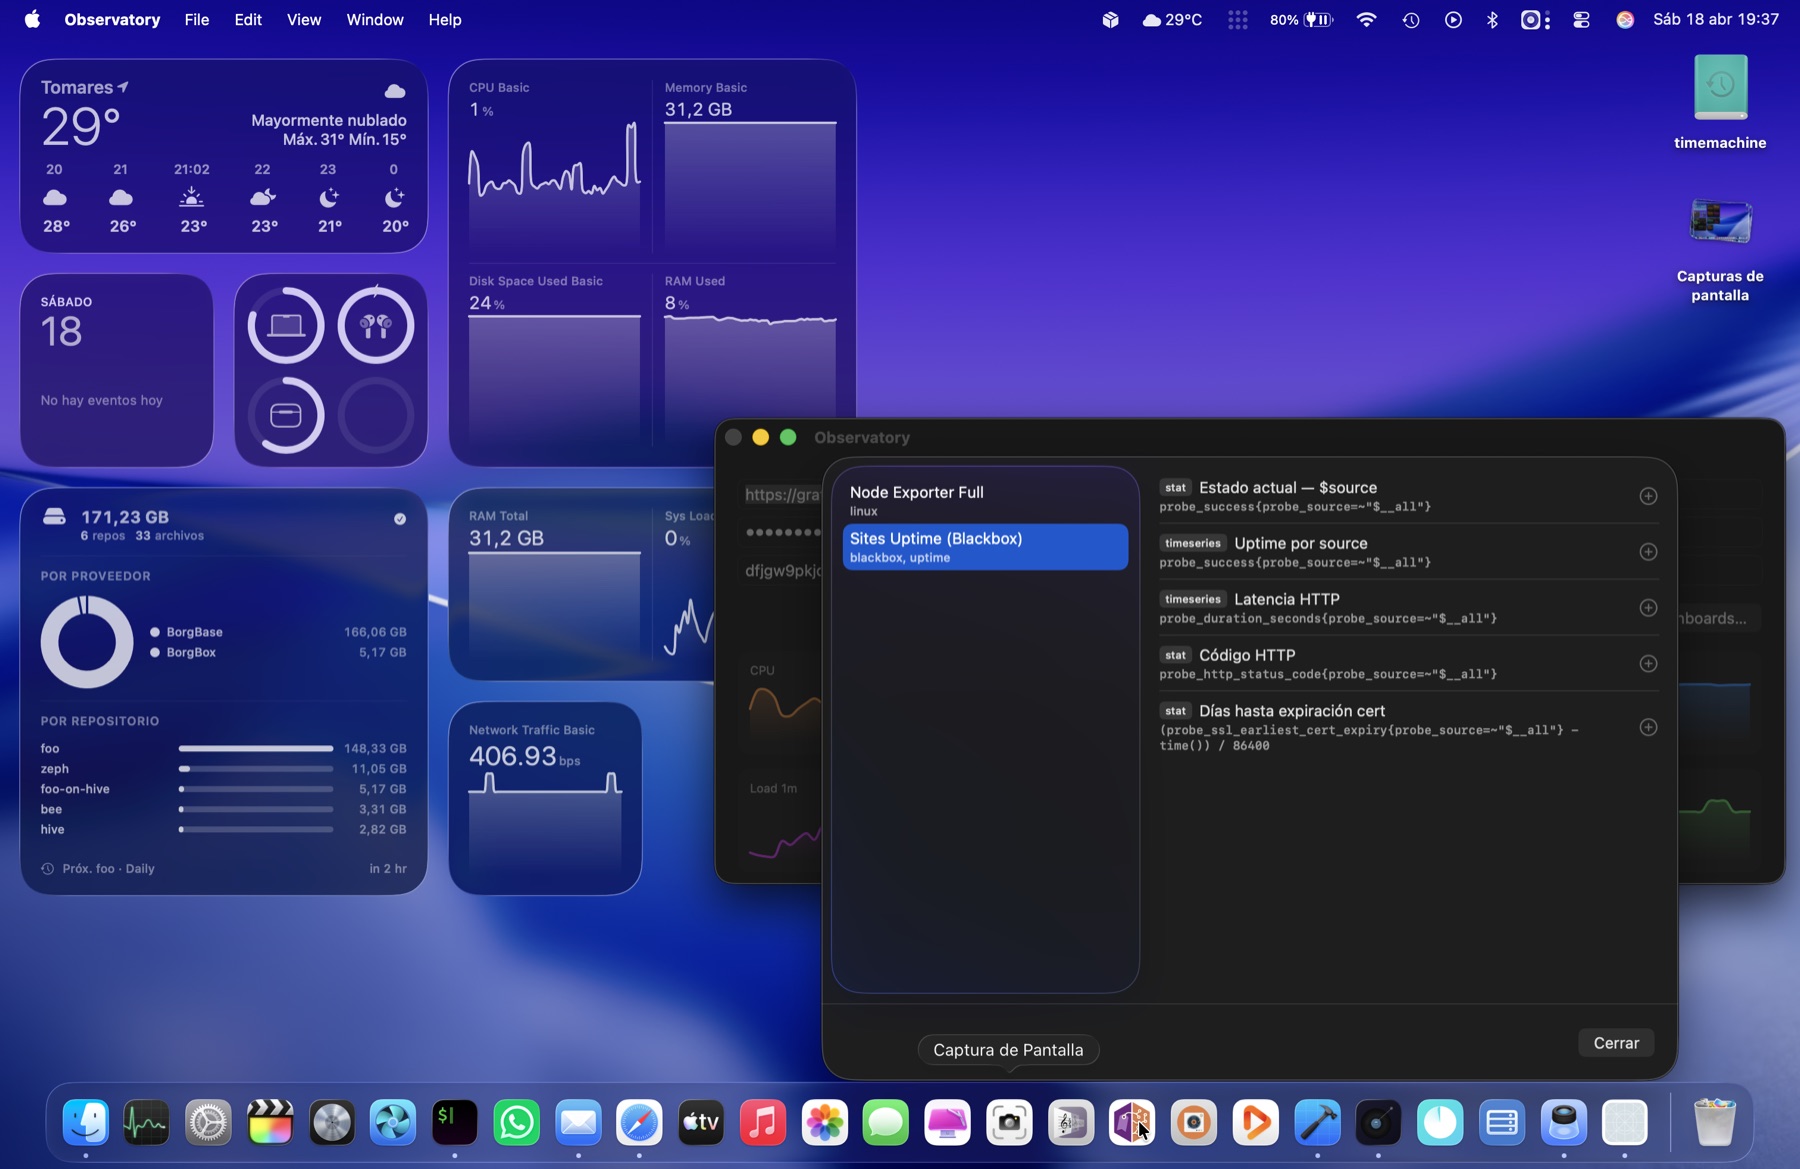Viewport: 1800px width, 1169px height.
Task: Add the "Días hasta expiración cert" panel
Action: (1648, 727)
